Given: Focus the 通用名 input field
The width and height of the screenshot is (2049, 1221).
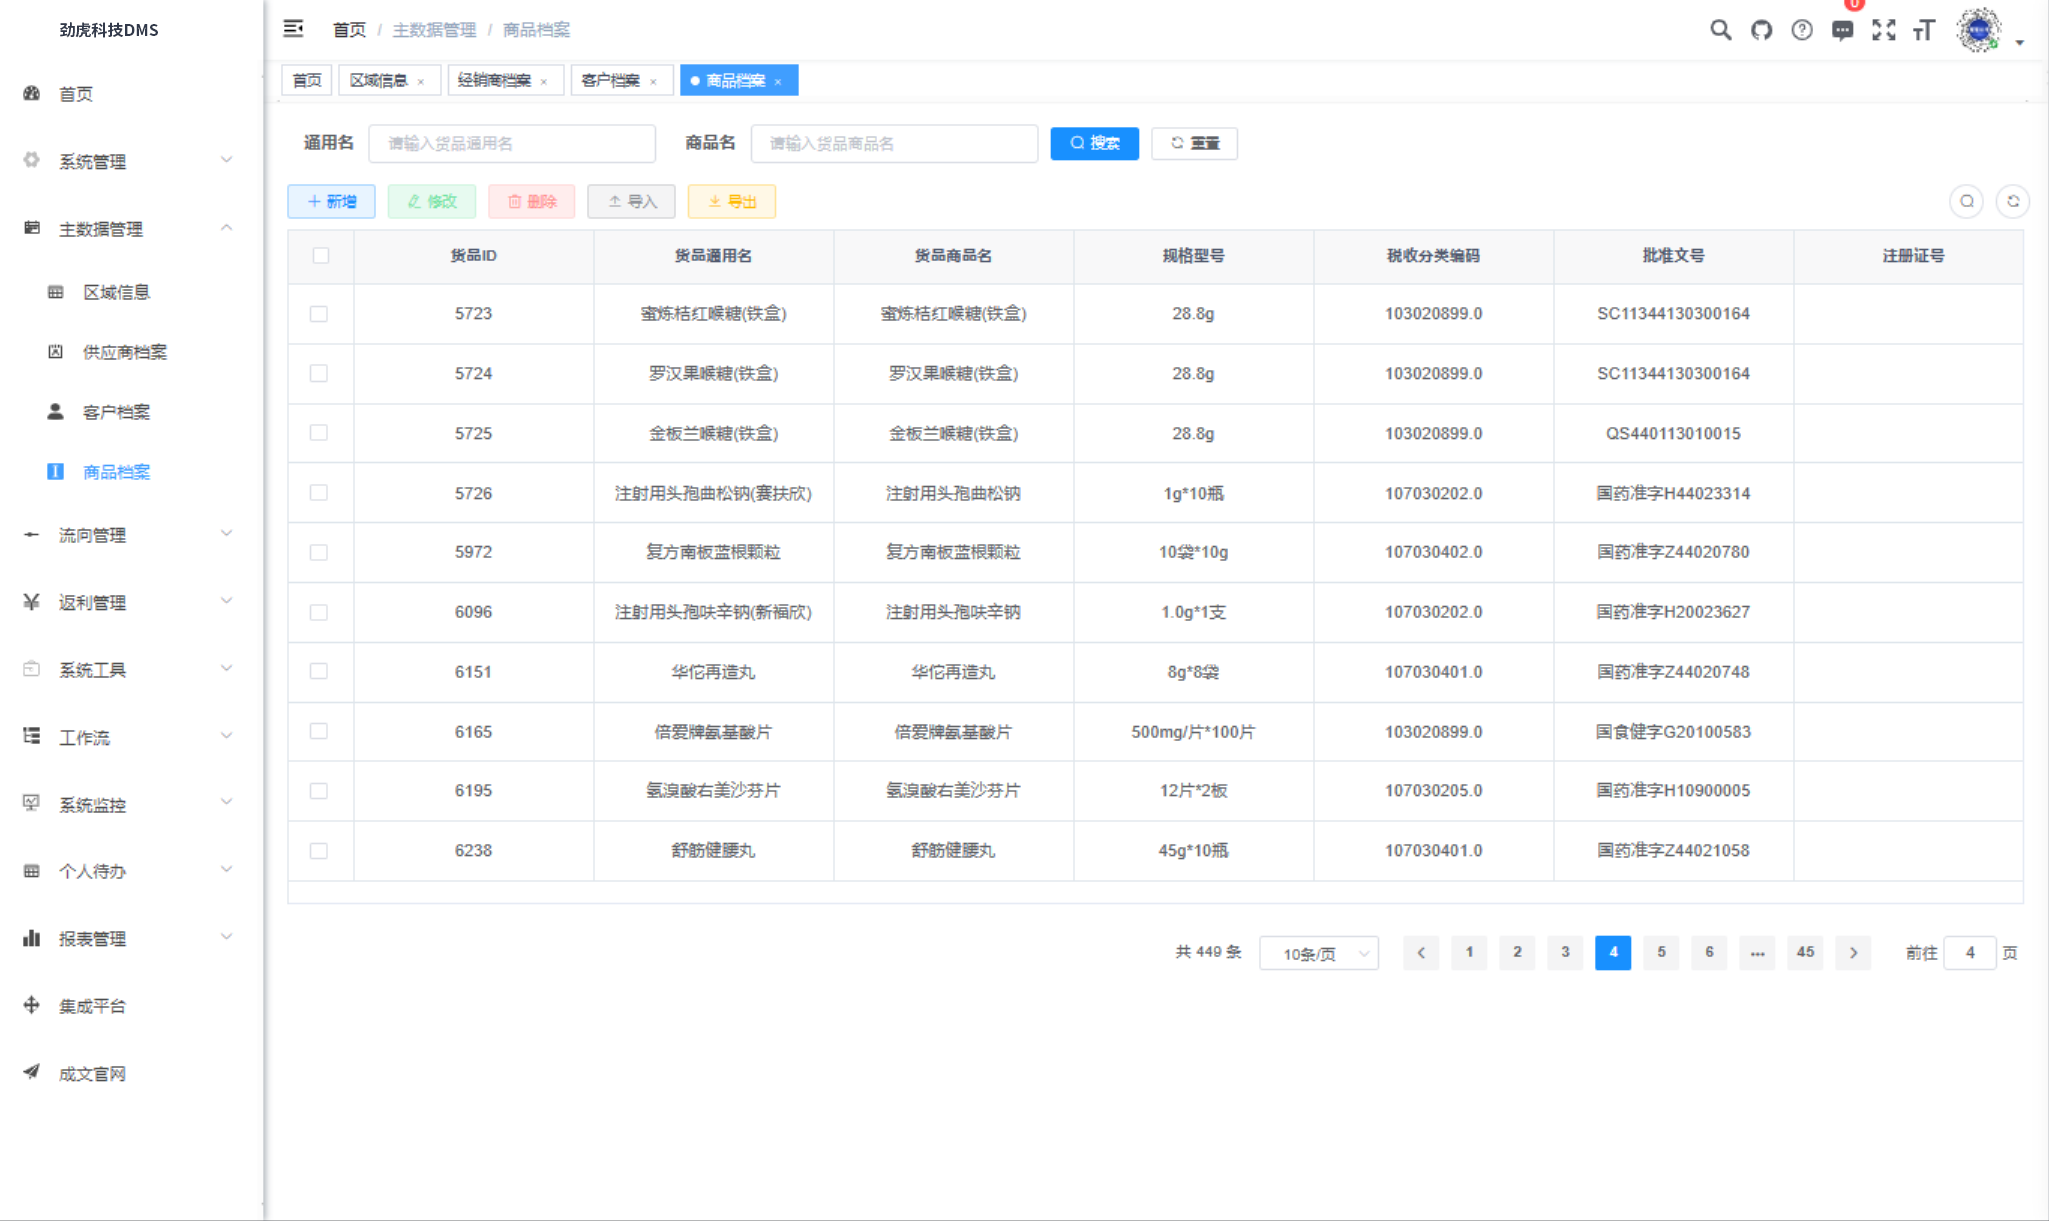Looking at the screenshot, I should coord(511,143).
